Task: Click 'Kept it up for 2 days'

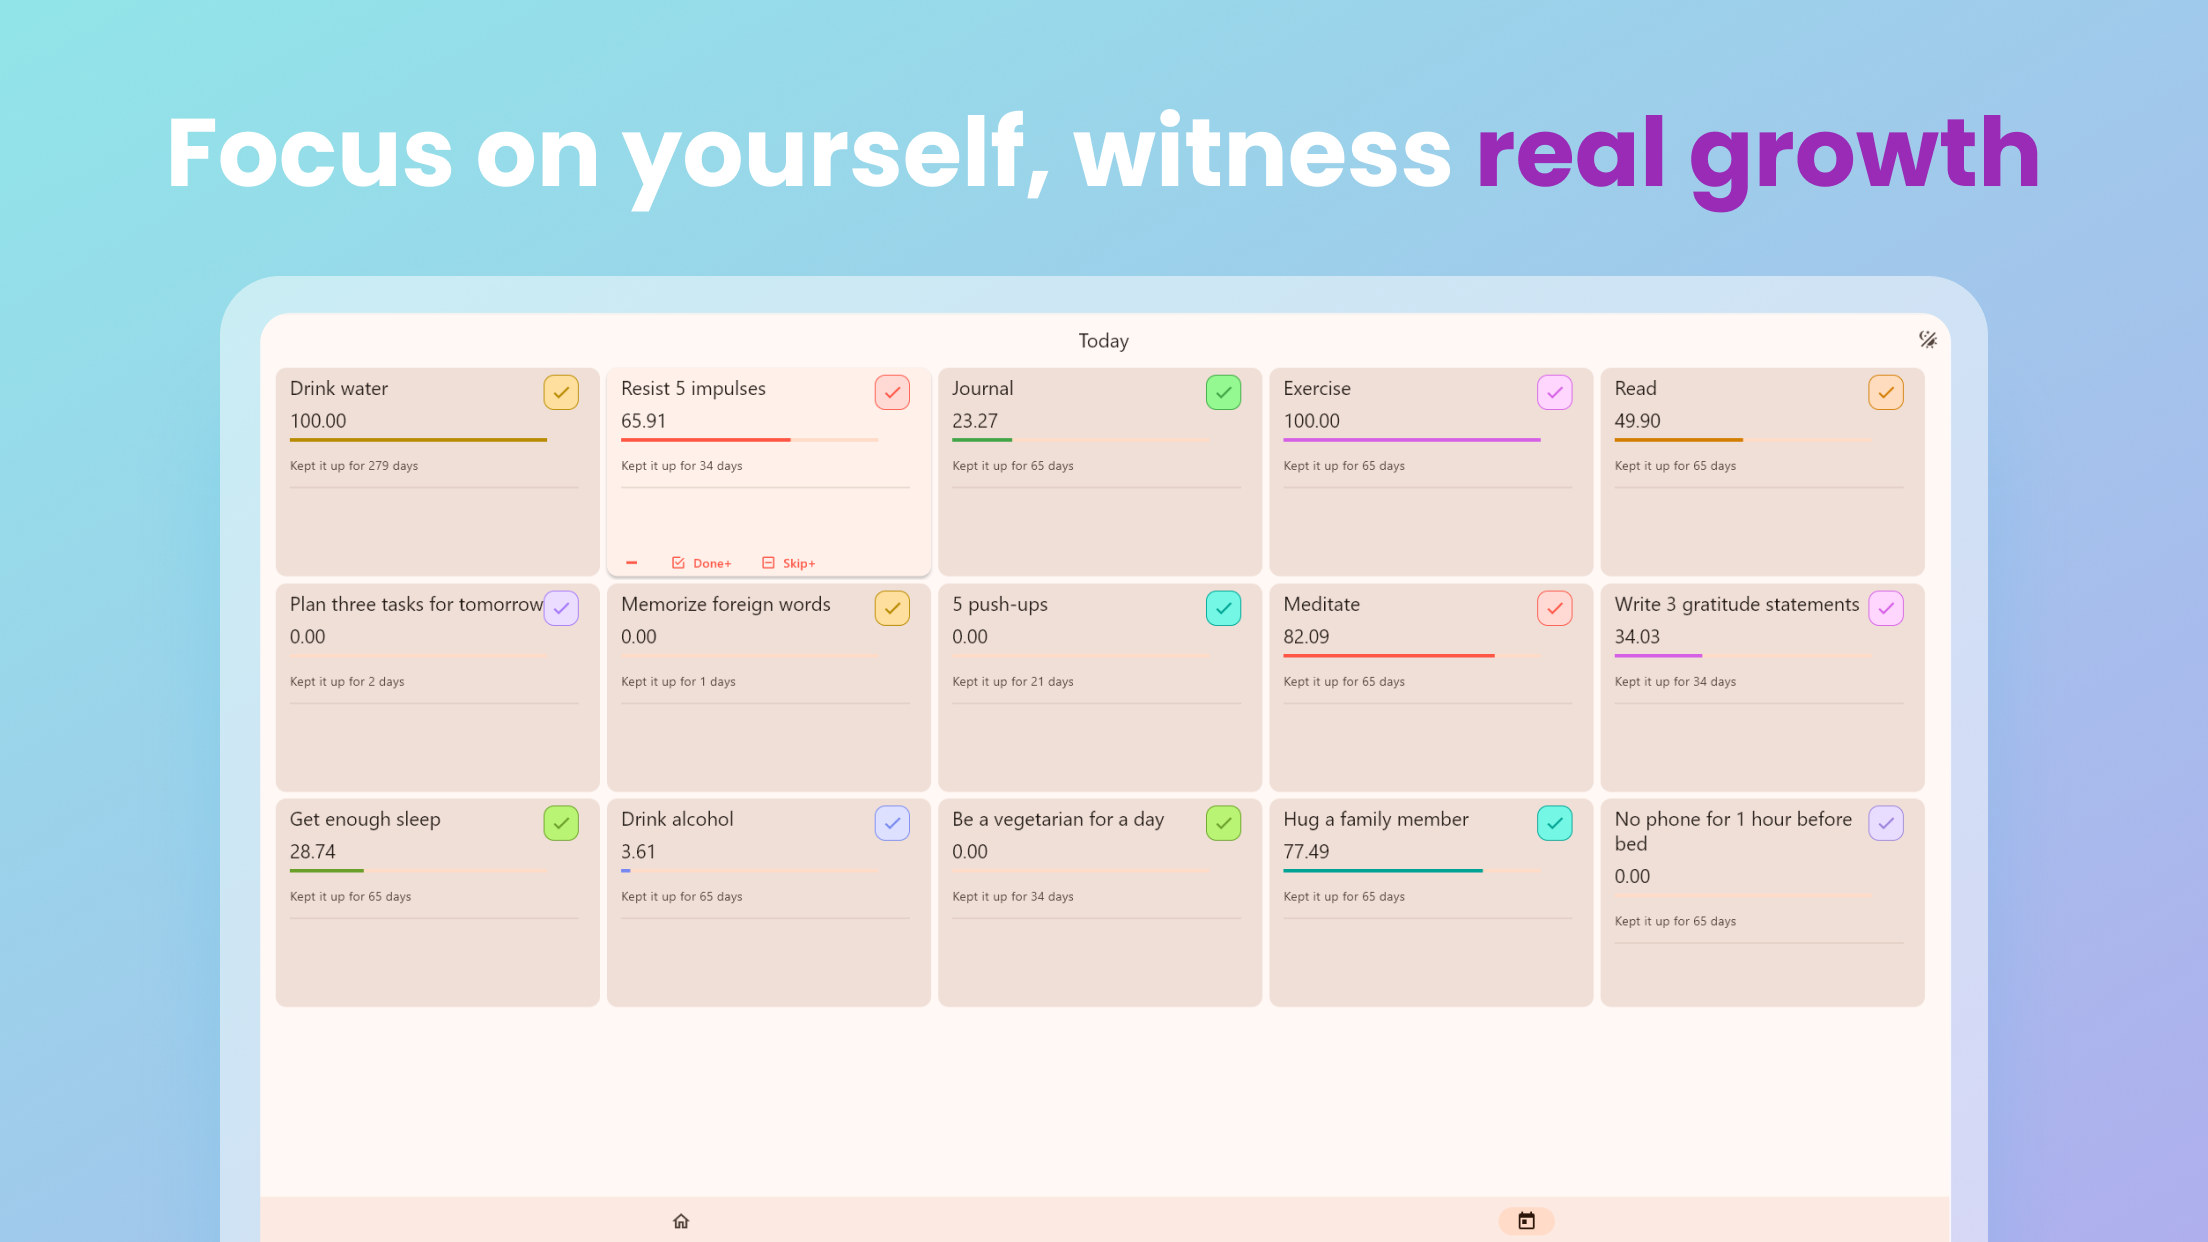Action: click(x=347, y=682)
